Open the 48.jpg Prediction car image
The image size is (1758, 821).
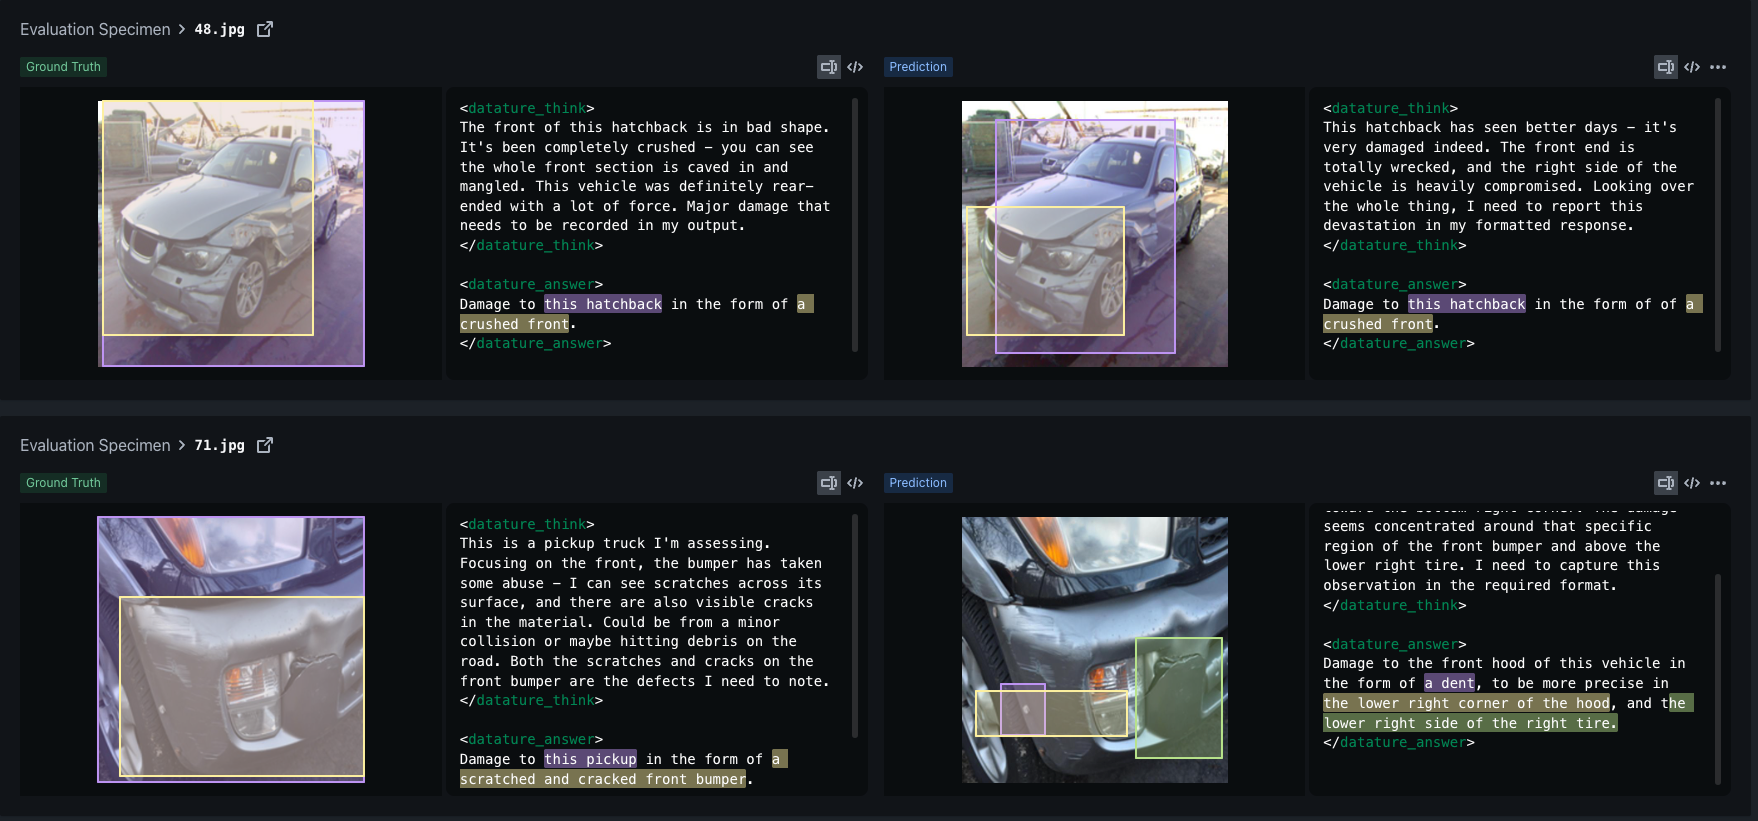[1095, 233]
